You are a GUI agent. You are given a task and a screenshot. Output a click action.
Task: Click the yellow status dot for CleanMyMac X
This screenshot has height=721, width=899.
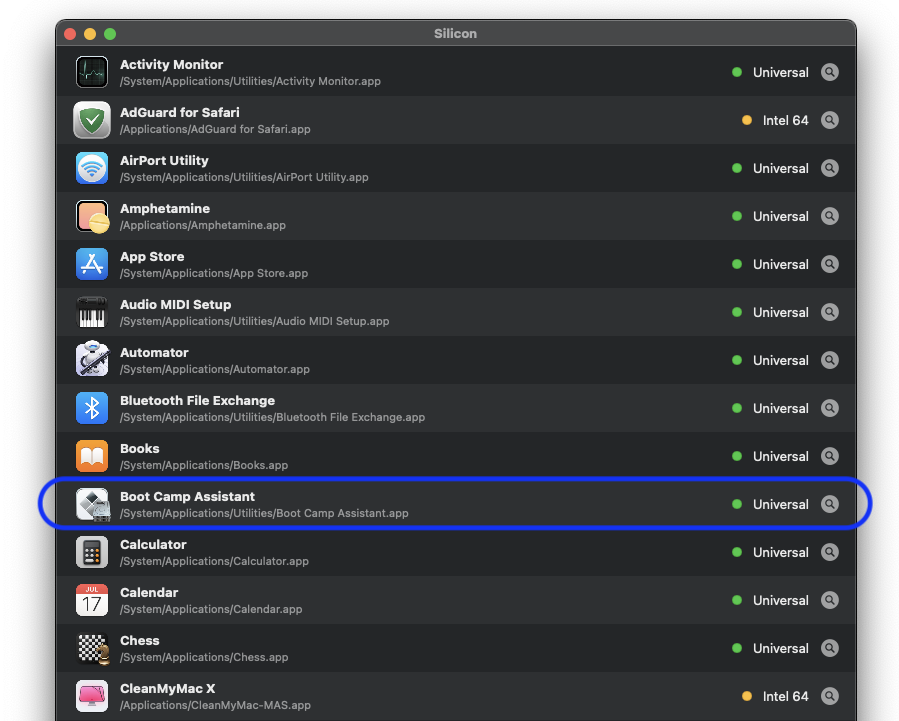click(x=746, y=696)
